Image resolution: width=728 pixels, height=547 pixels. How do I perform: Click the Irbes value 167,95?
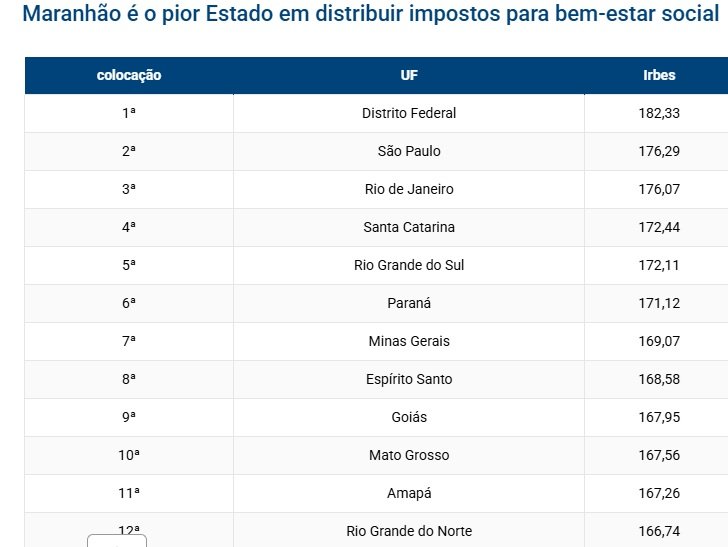click(x=659, y=417)
